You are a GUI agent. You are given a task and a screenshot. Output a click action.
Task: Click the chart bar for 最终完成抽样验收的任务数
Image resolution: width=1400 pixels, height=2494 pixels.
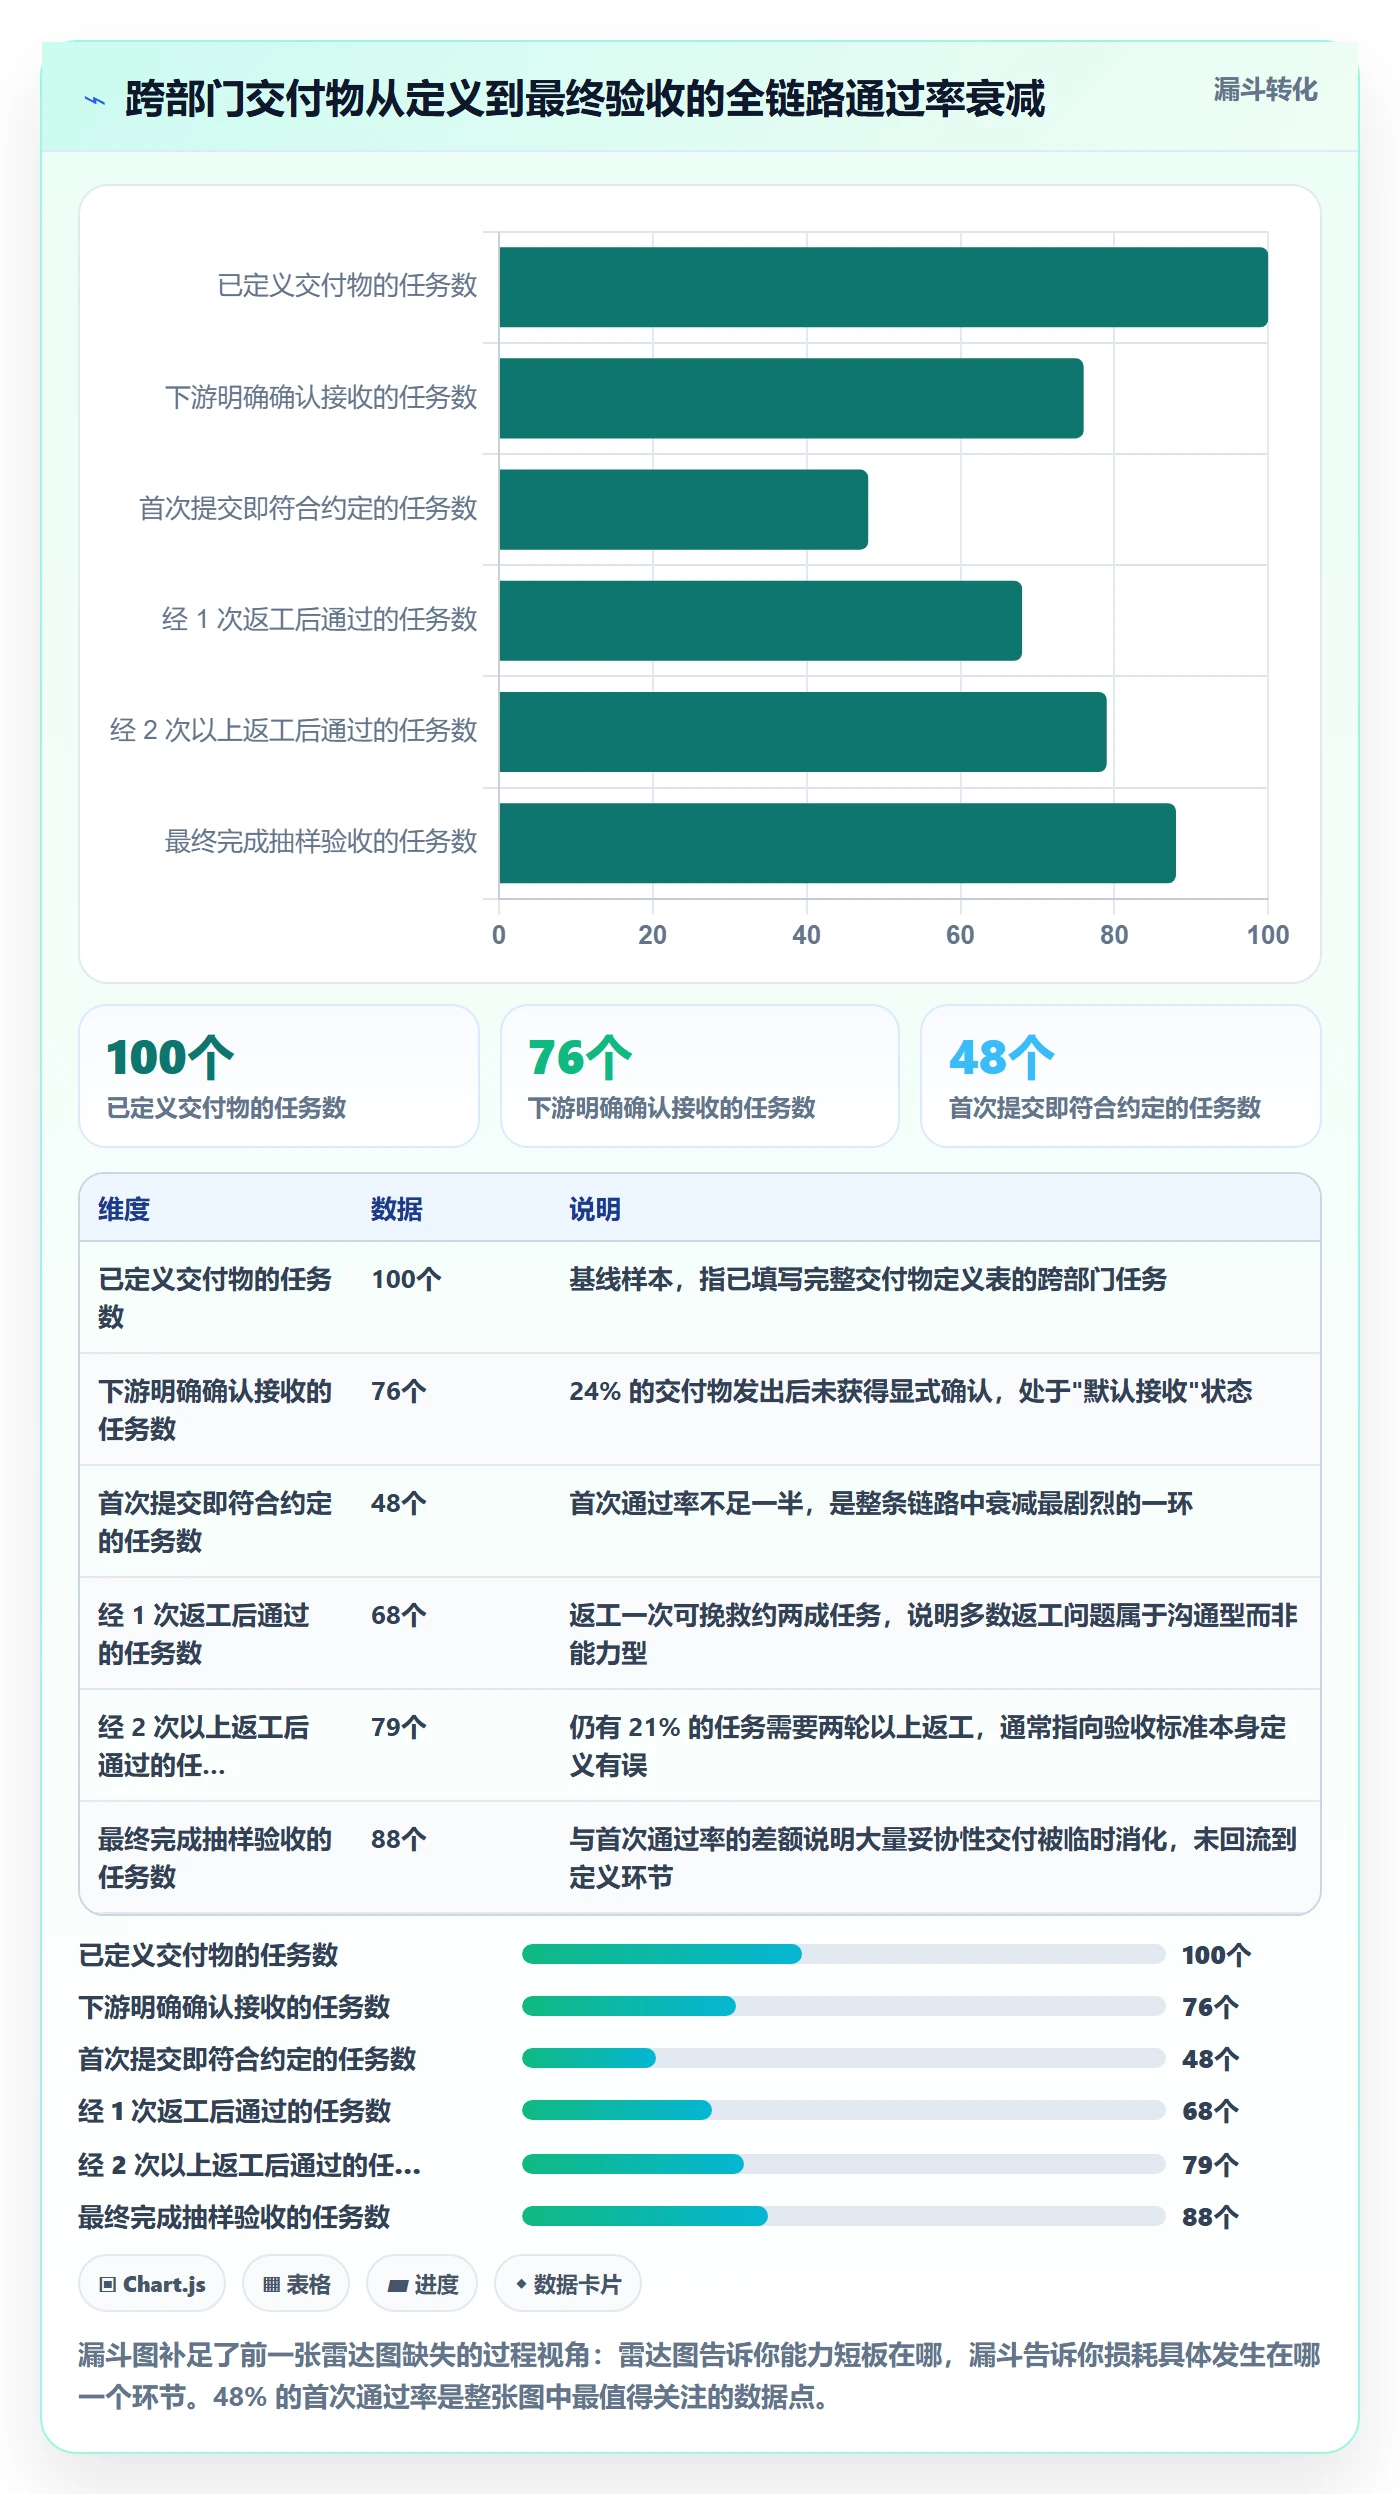pos(837,842)
